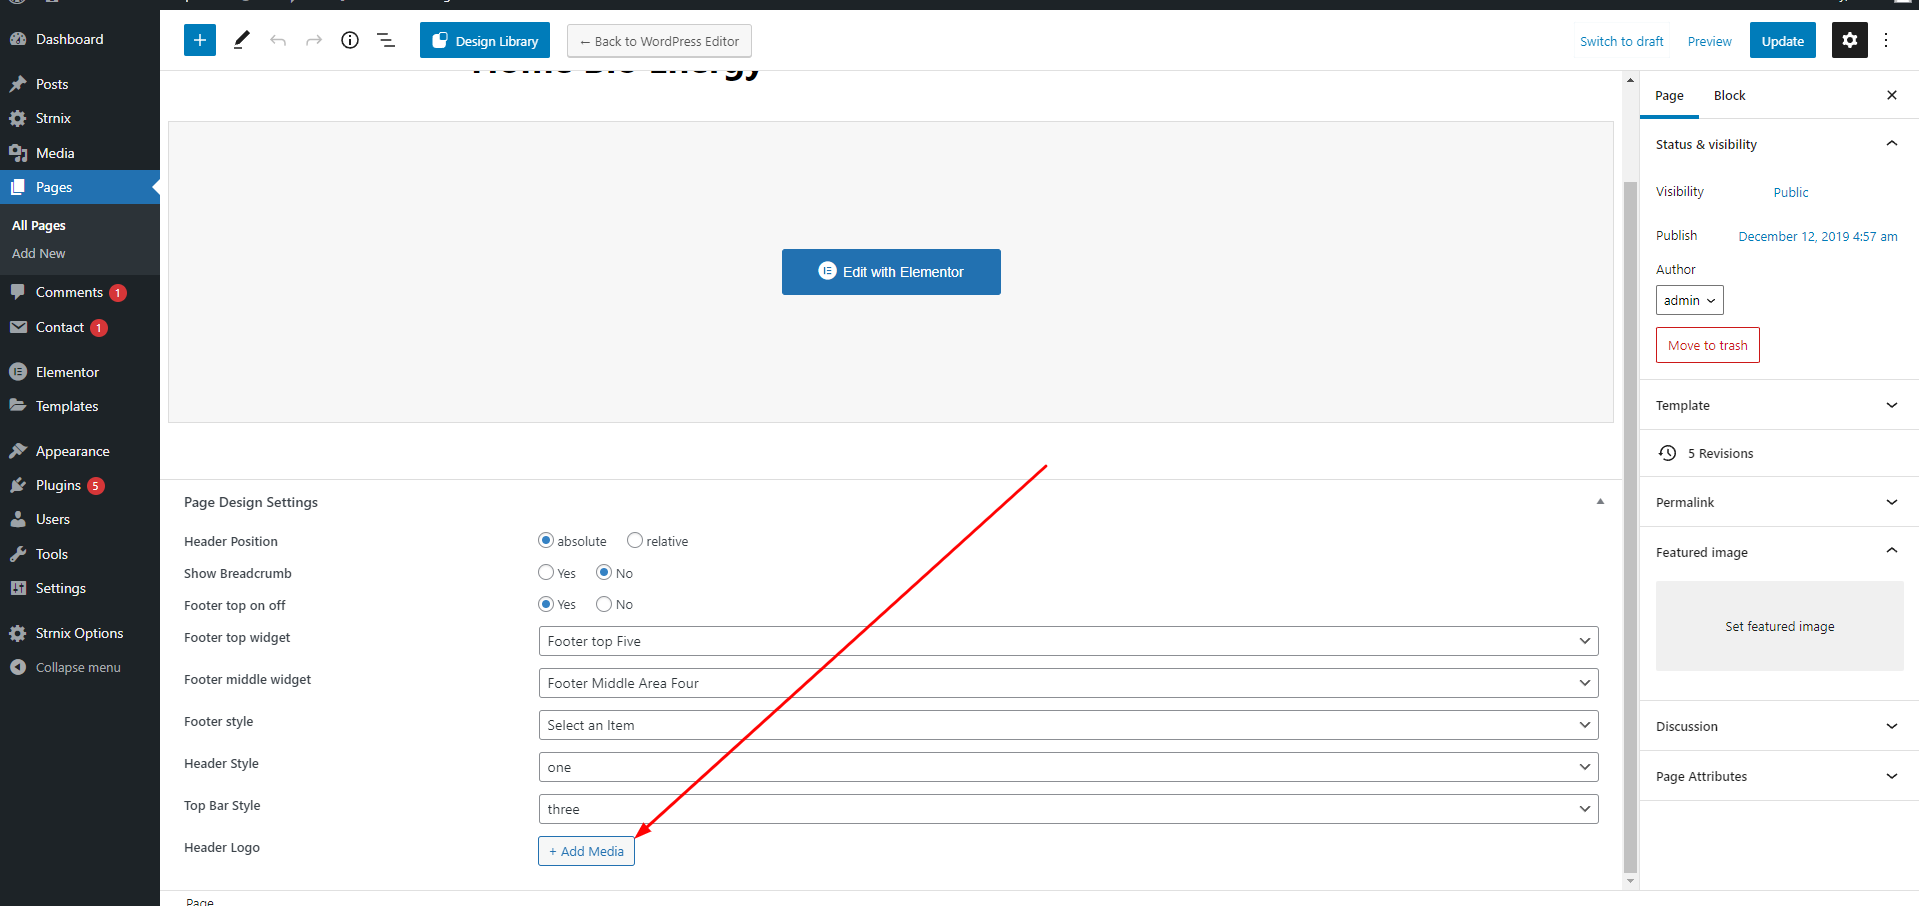Select Yes for Show Breadcrumb
Screen dimensions: 1919x906
pos(546,572)
